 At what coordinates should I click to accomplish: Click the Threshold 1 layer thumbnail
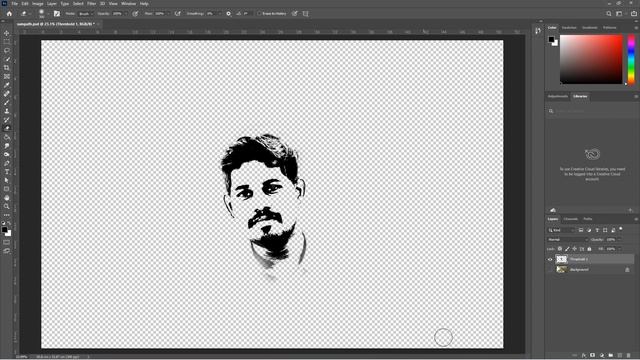[562, 259]
